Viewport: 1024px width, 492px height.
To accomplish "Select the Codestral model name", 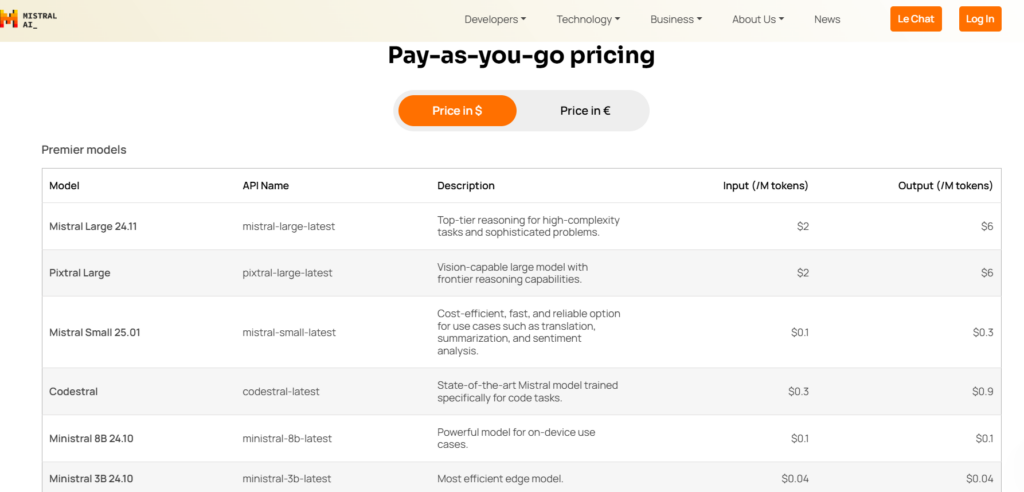I will point(73,391).
